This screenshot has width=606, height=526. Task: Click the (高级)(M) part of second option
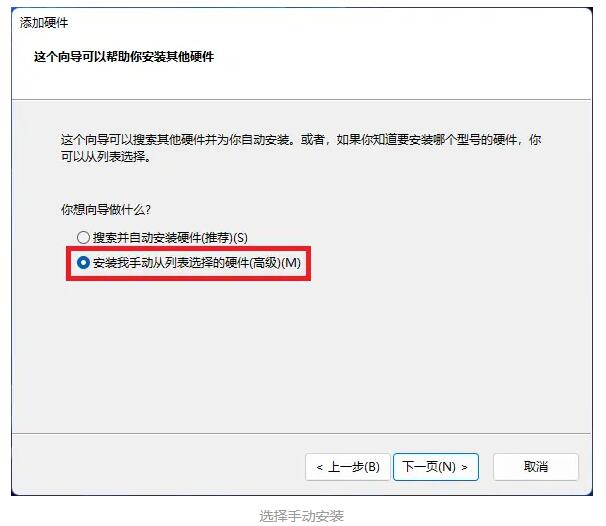(x=275, y=263)
